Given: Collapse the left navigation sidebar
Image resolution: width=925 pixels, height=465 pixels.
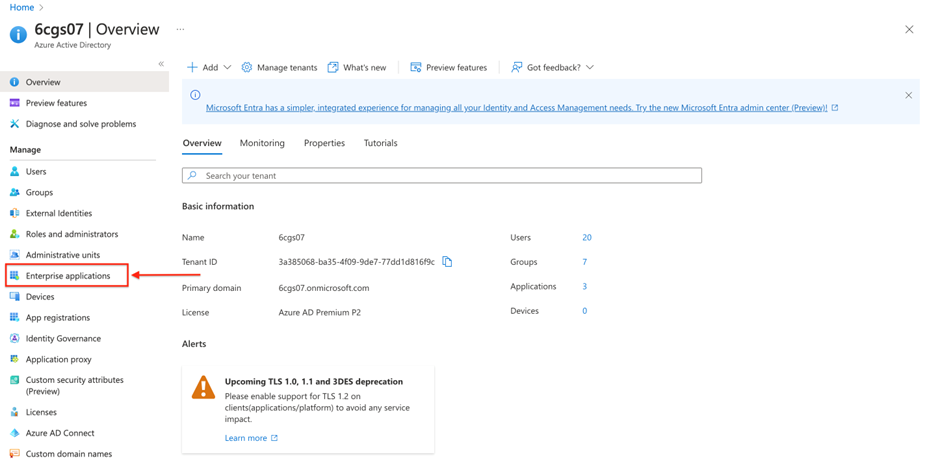Looking at the screenshot, I should point(161,64).
